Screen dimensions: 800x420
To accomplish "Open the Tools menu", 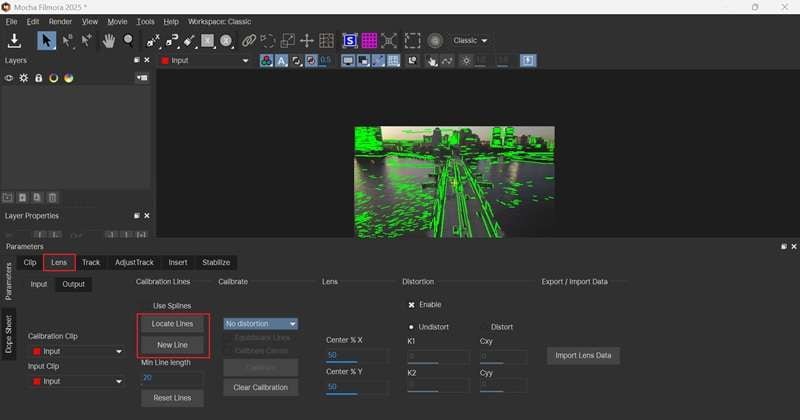I will click(145, 21).
